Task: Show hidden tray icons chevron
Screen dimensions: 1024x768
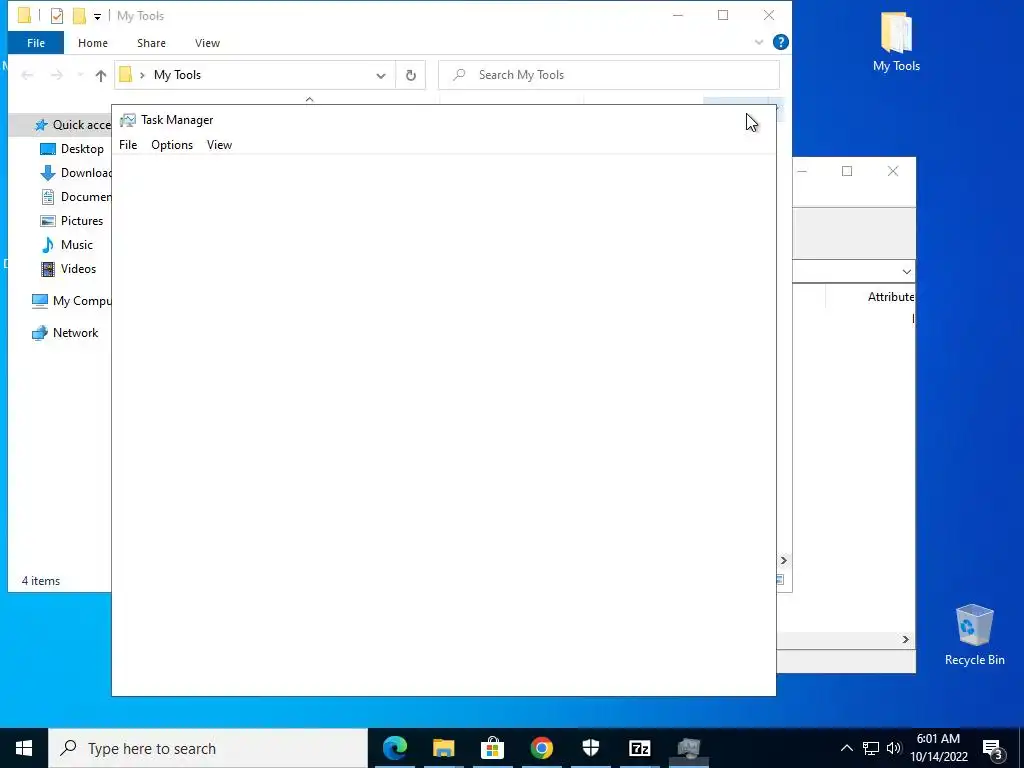Action: tap(846, 748)
